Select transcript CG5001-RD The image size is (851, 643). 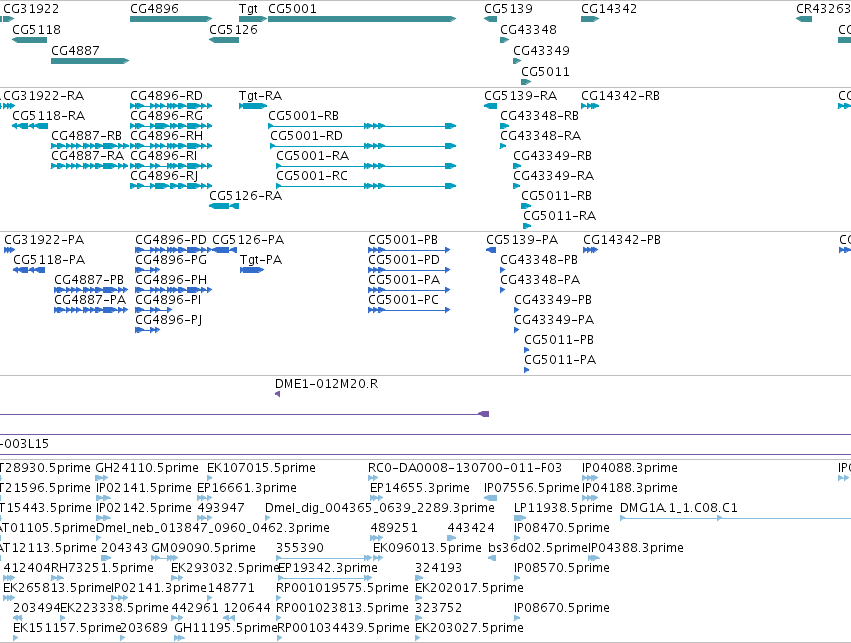pyautogui.click(x=307, y=136)
